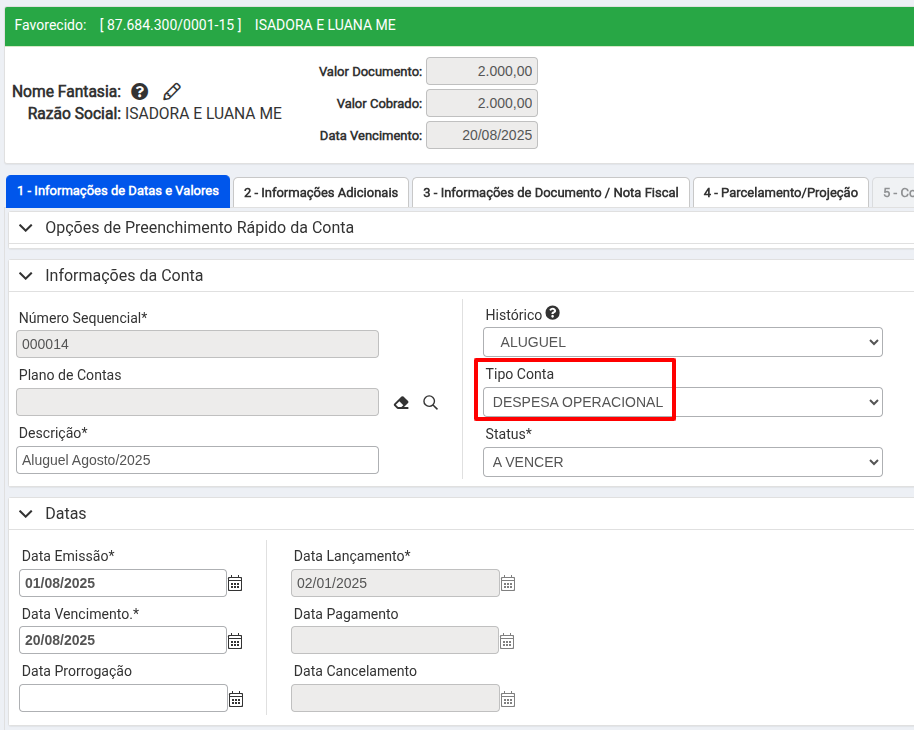Screen dimensions: 914x730
Task: Go to Informações de Documento / Nota Fiscal tab
Action: [550, 192]
